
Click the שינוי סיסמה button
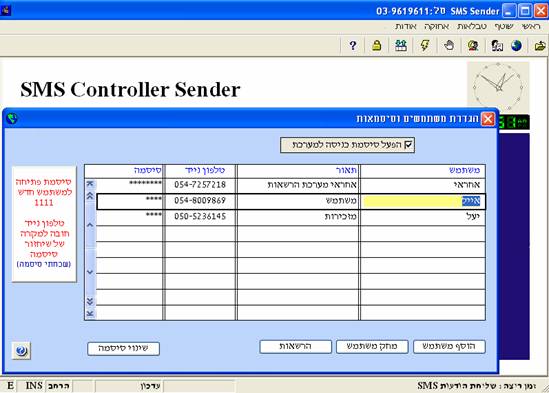pos(123,349)
